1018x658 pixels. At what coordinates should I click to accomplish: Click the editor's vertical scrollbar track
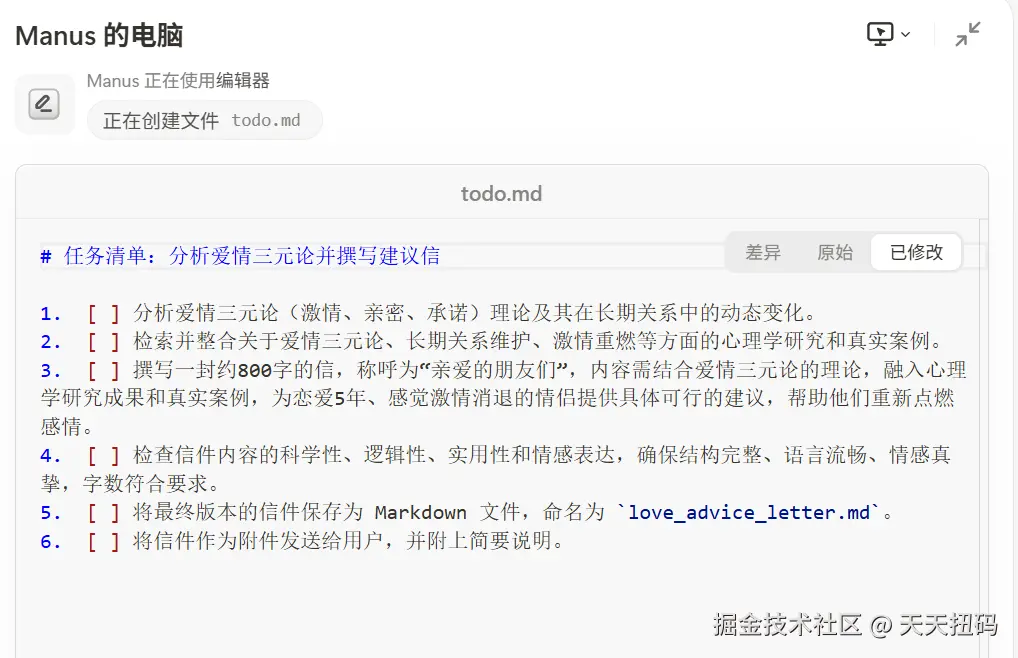pyautogui.click(x=984, y=439)
